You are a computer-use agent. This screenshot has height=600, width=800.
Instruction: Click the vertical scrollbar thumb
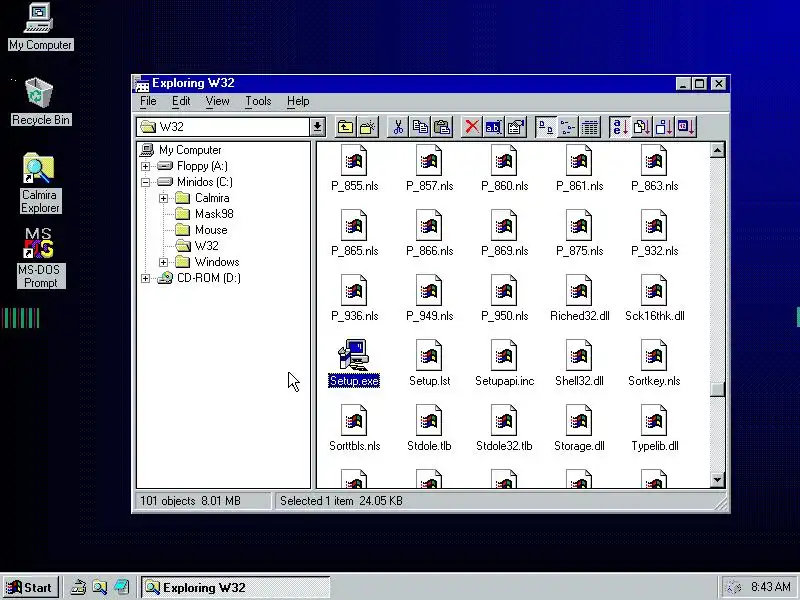pyautogui.click(x=717, y=389)
